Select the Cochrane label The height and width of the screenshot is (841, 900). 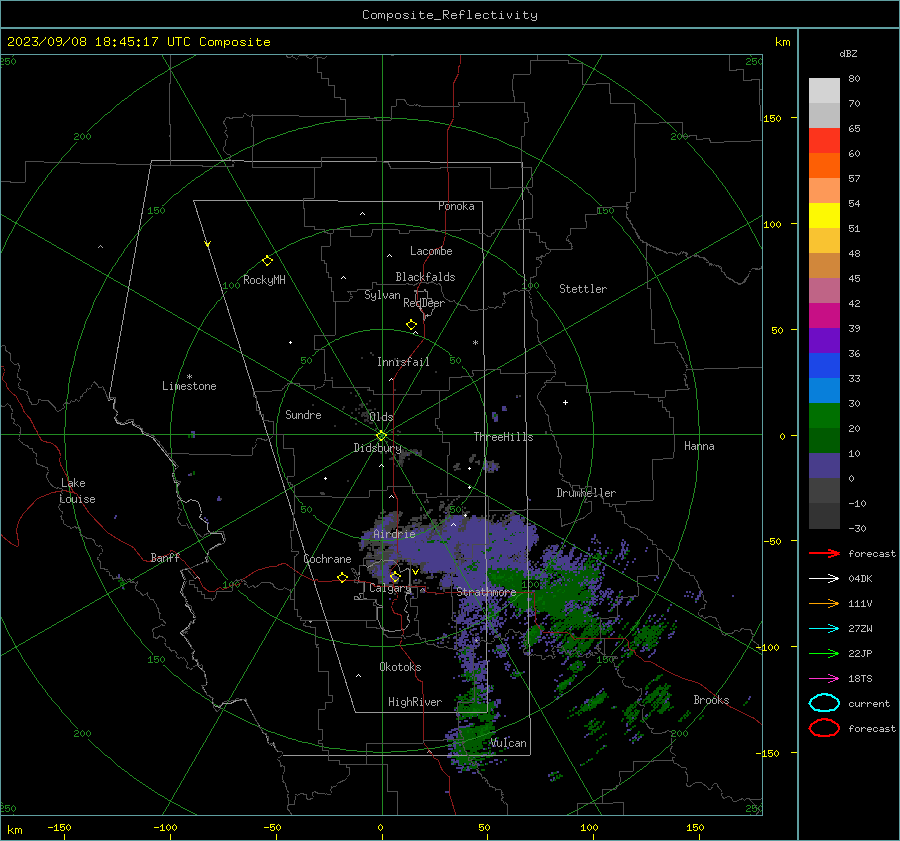click(x=327, y=559)
